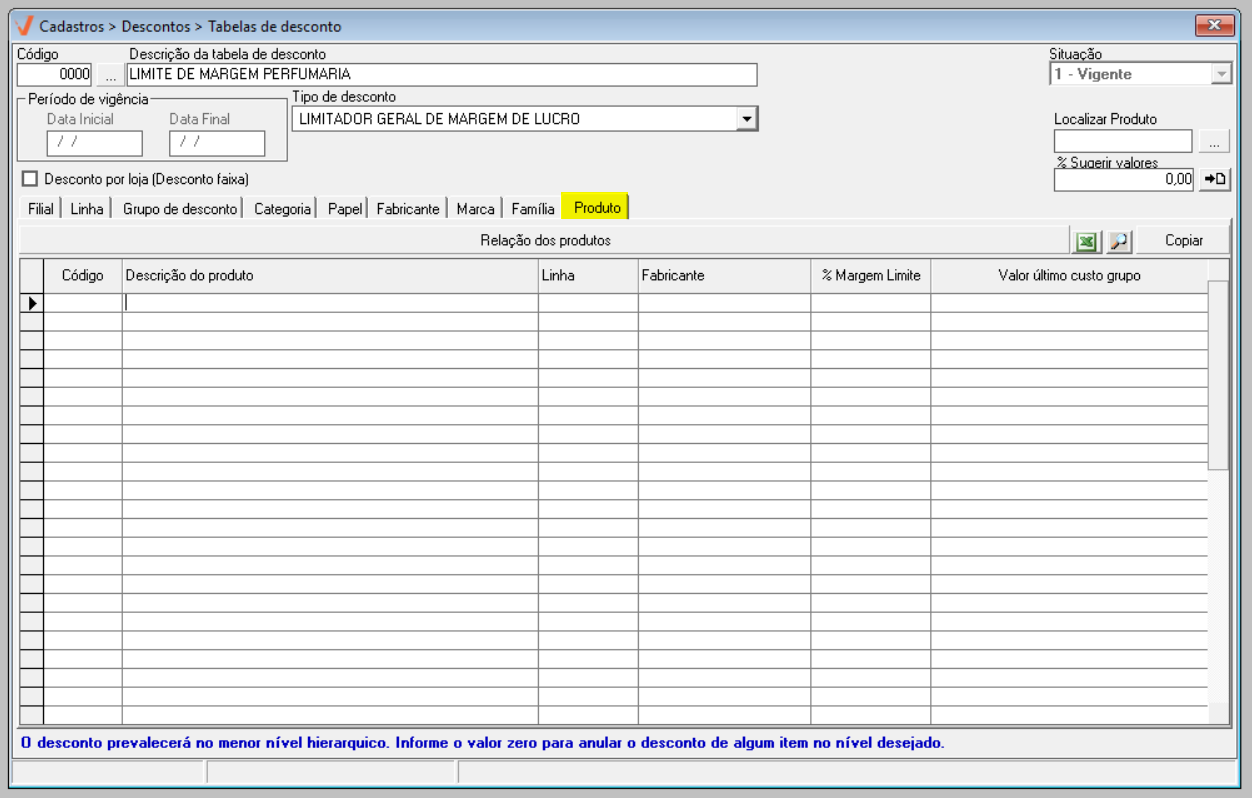Click the magnifier search icon
Image resolution: width=1252 pixels, height=798 pixels.
point(1118,241)
